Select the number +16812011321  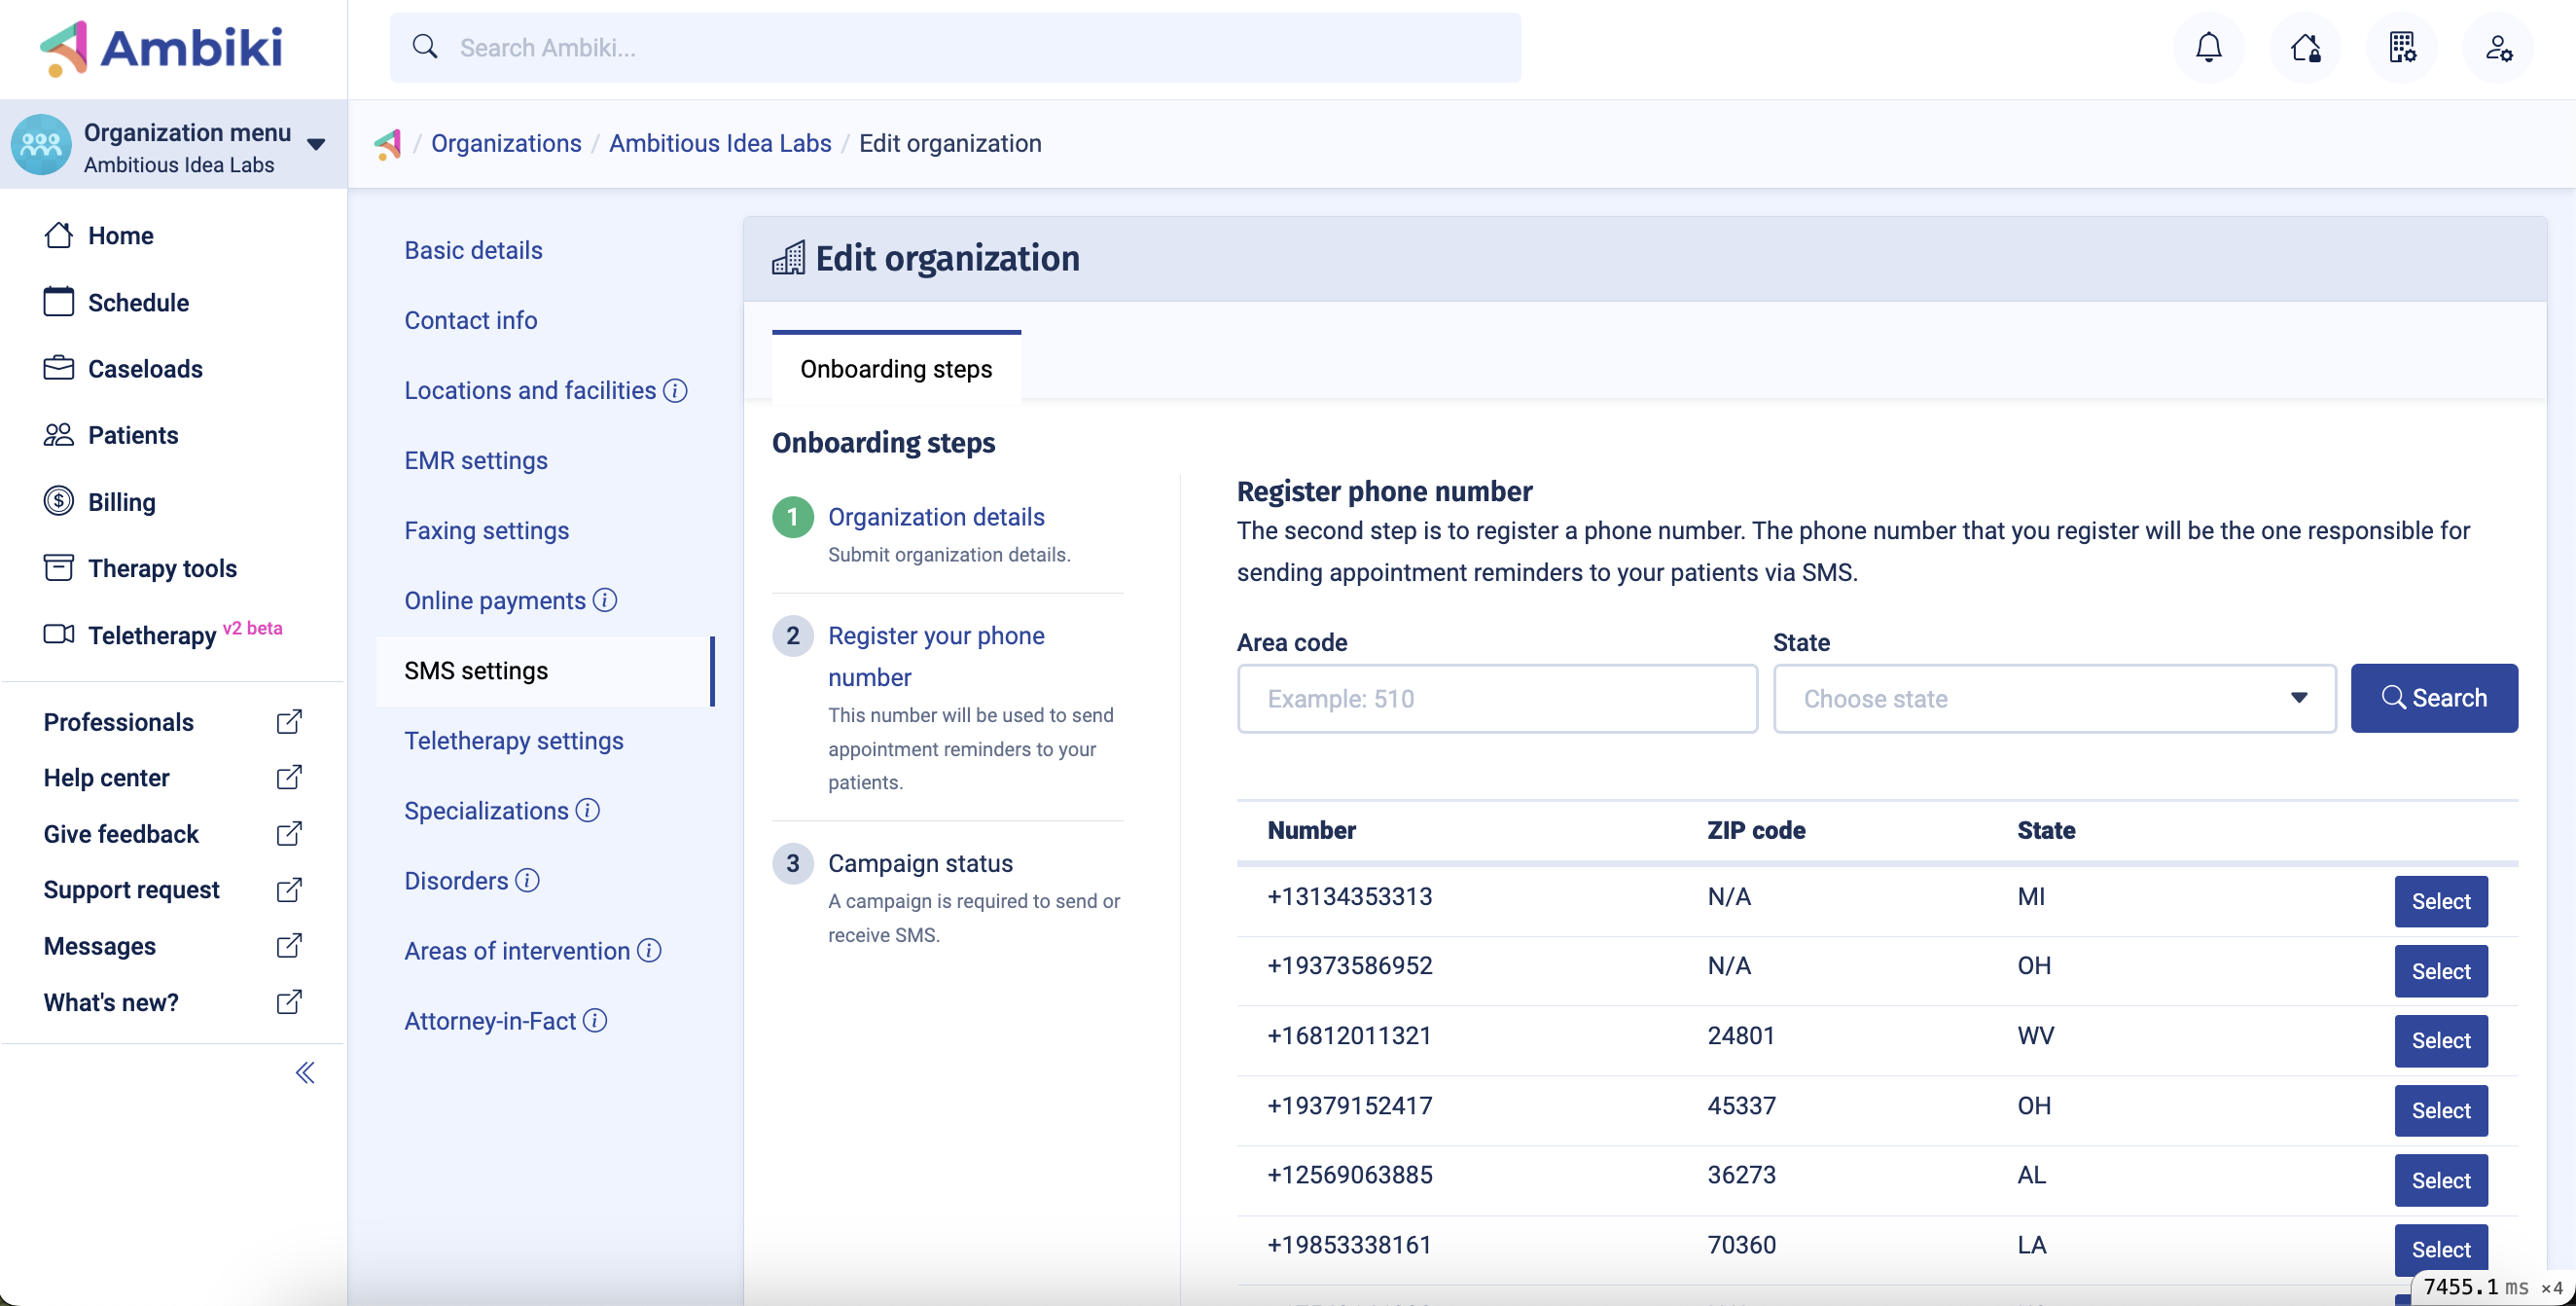(x=2440, y=1040)
